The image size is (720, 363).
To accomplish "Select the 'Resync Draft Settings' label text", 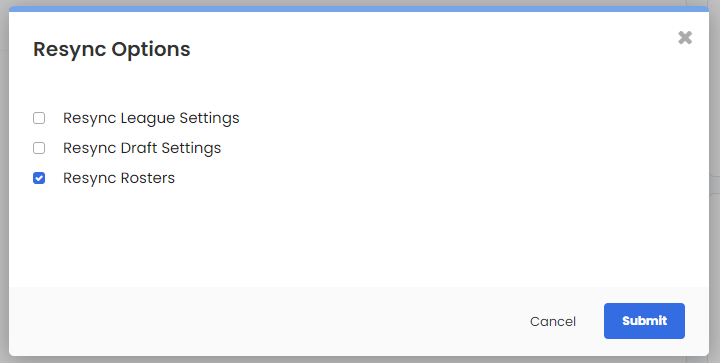I will (142, 148).
